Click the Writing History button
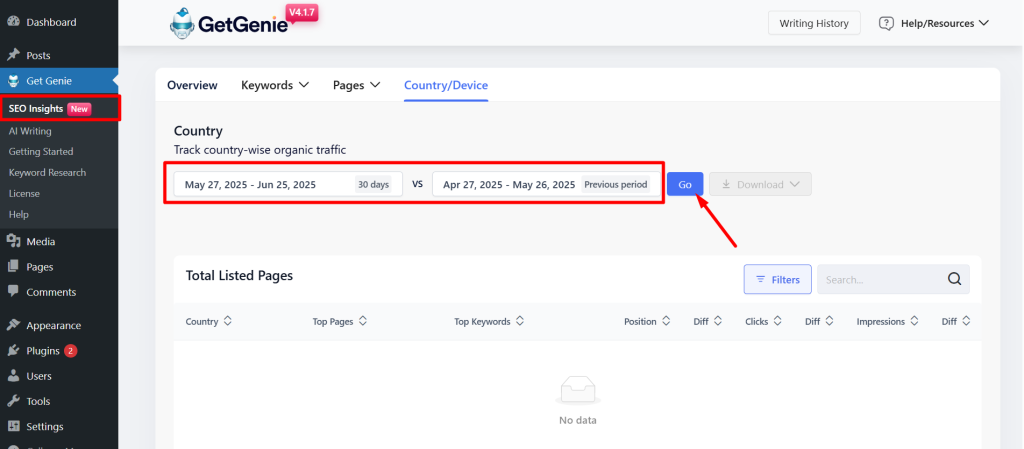 814,23
